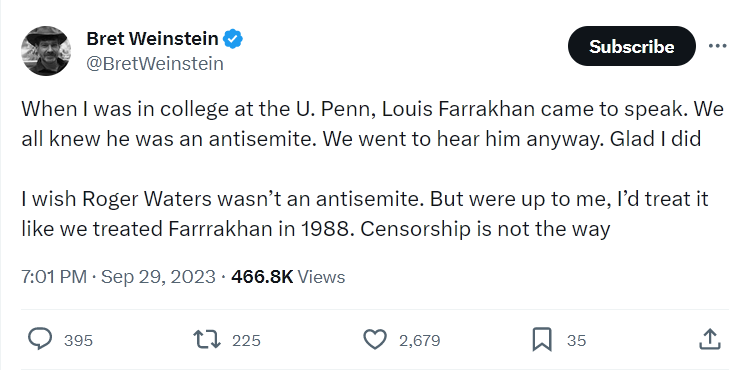Click the 35 bookmarks count
The height and width of the screenshot is (370, 748).
[576, 340]
